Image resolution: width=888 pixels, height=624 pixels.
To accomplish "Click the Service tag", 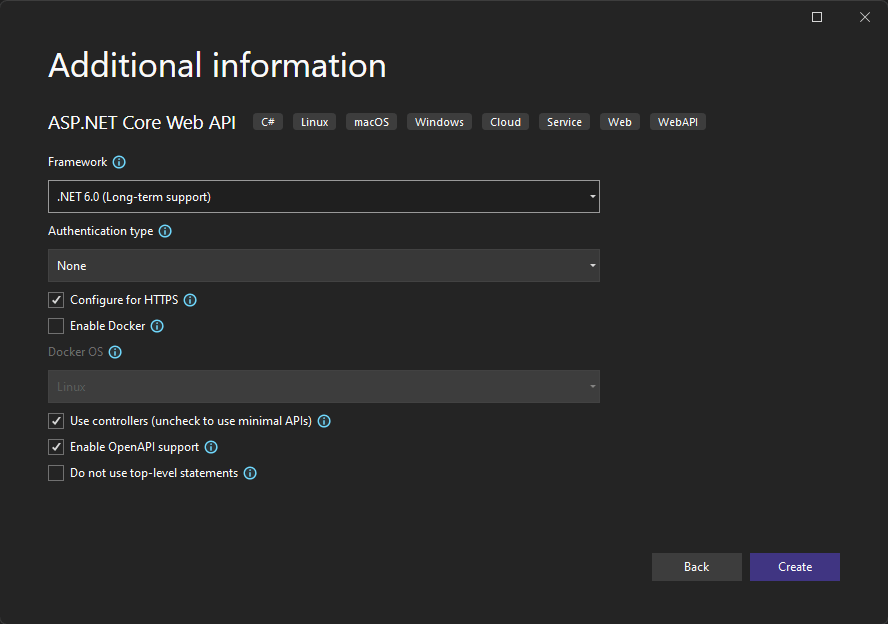I will coord(564,122).
